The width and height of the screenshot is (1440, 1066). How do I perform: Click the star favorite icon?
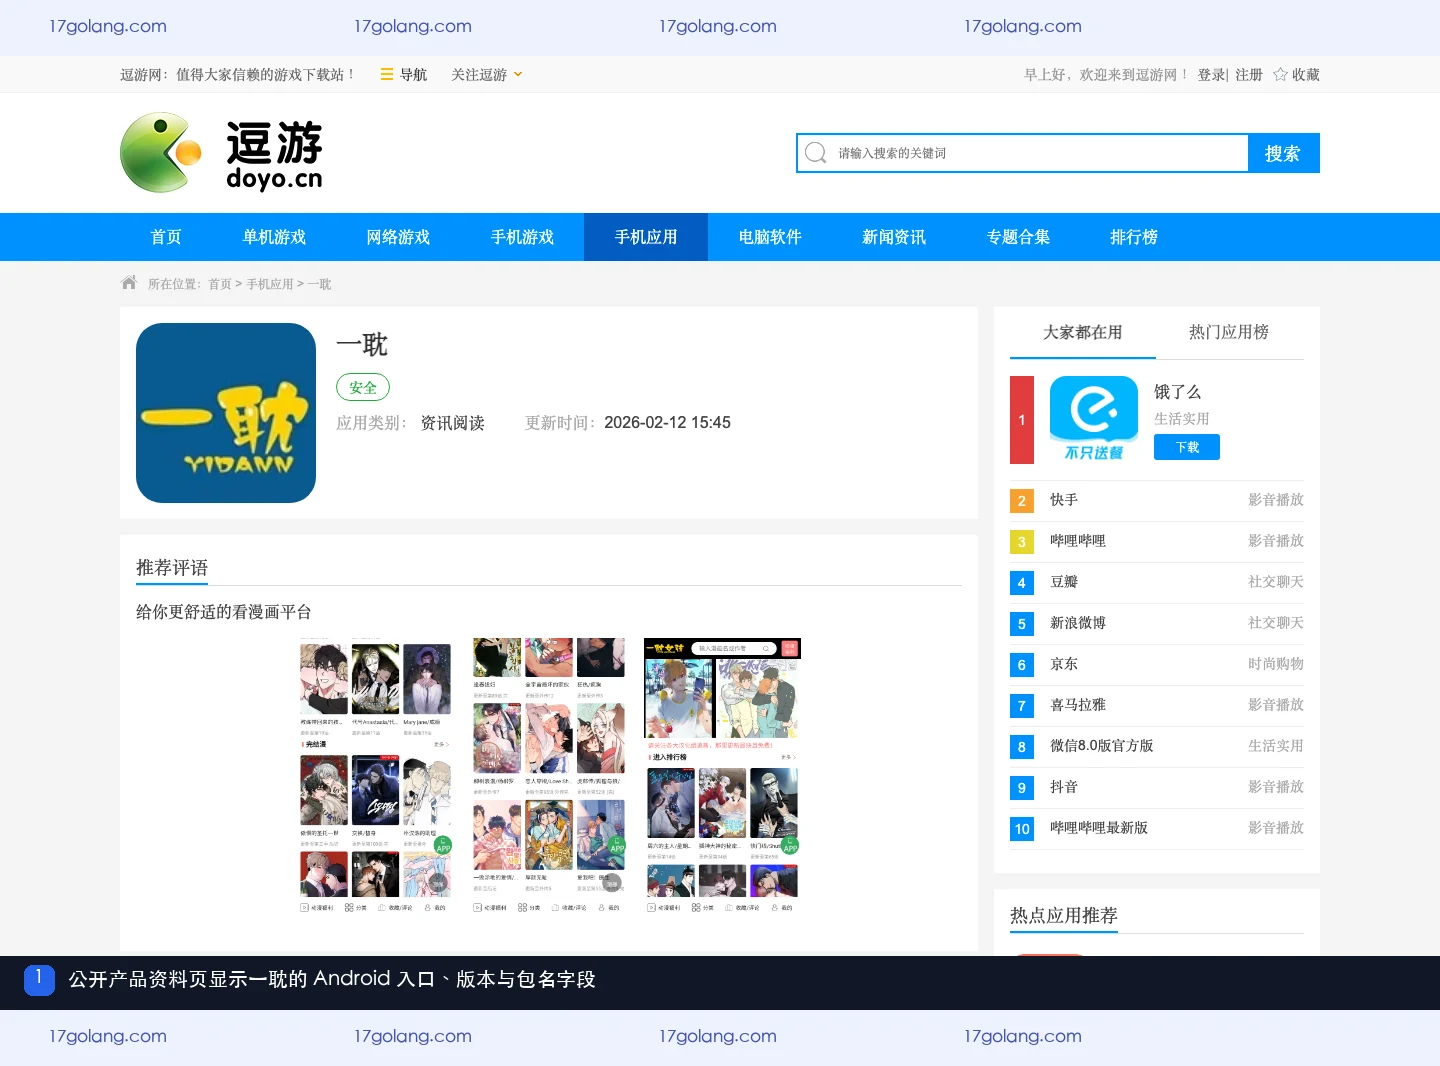click(x=1280, y=74)
